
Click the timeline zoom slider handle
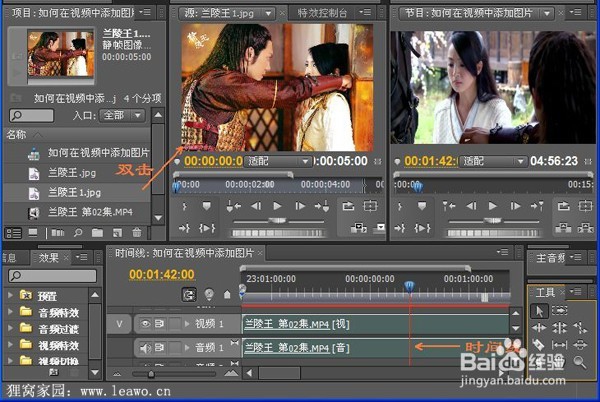[x=151, y=374]
